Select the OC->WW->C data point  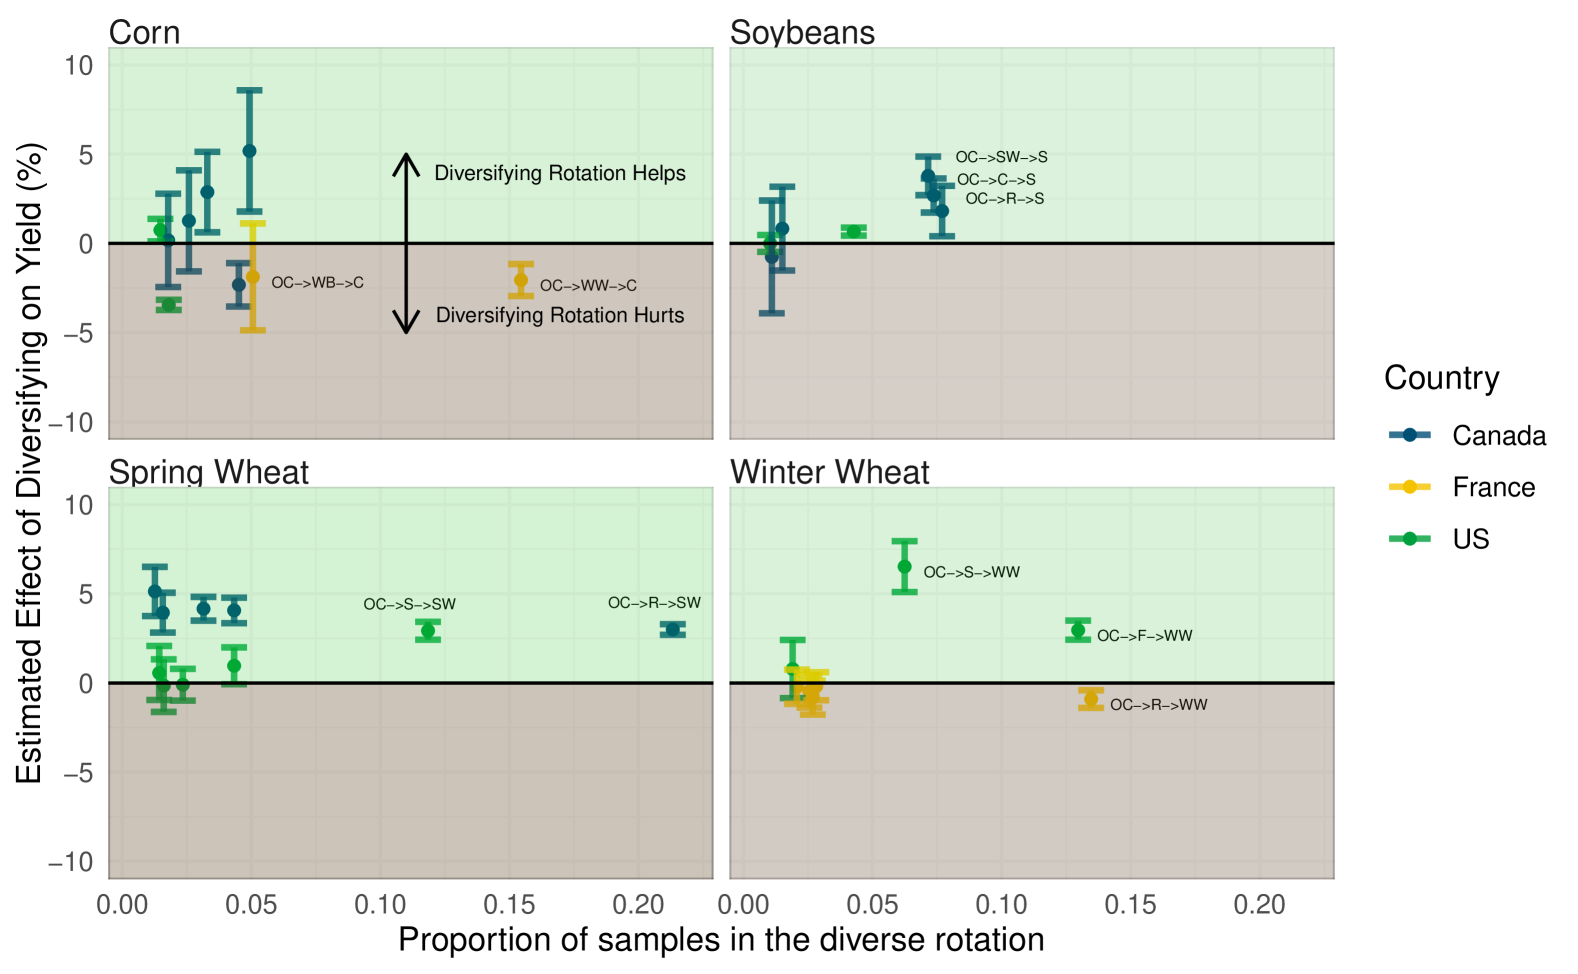[x=521, y=280]
